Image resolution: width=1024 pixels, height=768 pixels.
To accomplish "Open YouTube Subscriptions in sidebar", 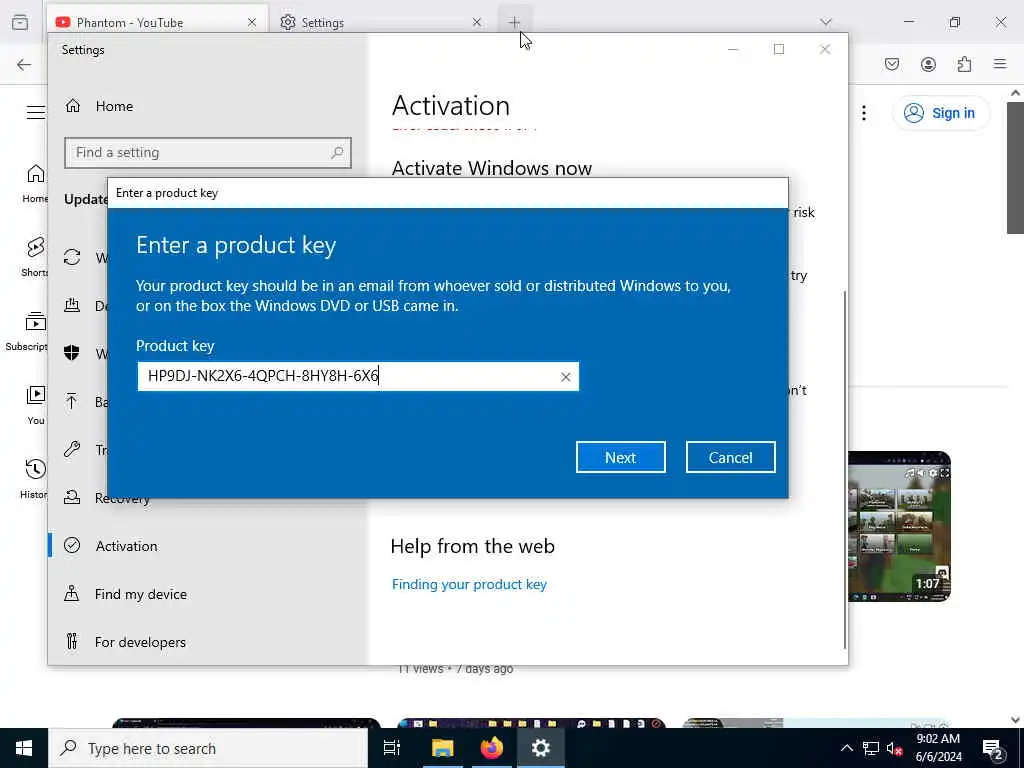I will pos(27,331).
